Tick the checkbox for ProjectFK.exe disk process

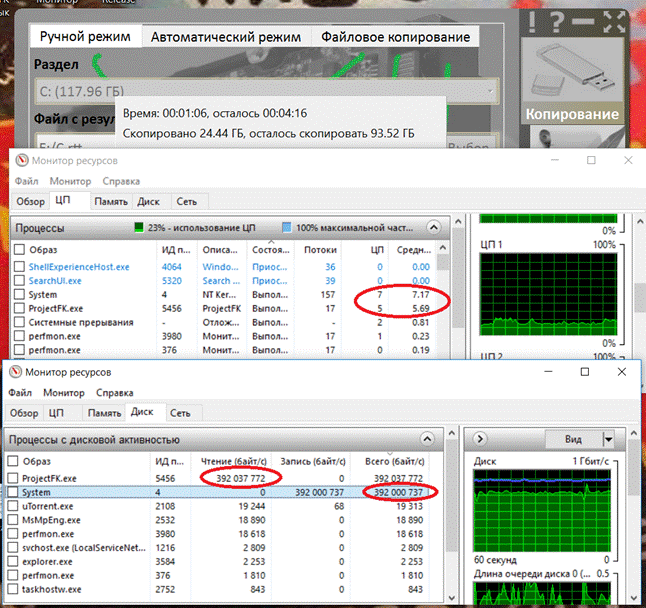[x=13, y=478]
